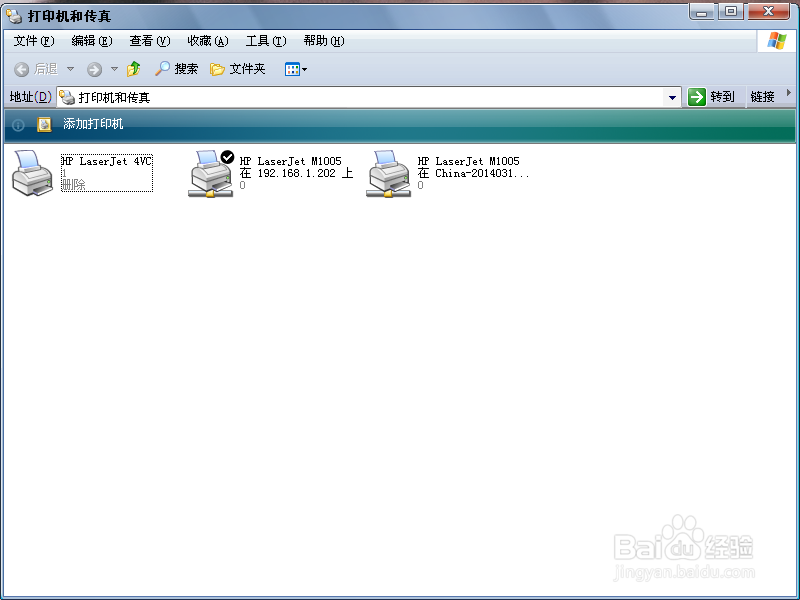Click the add printer icon in banner
Screen dimensions: 800x600
point(44,124)
